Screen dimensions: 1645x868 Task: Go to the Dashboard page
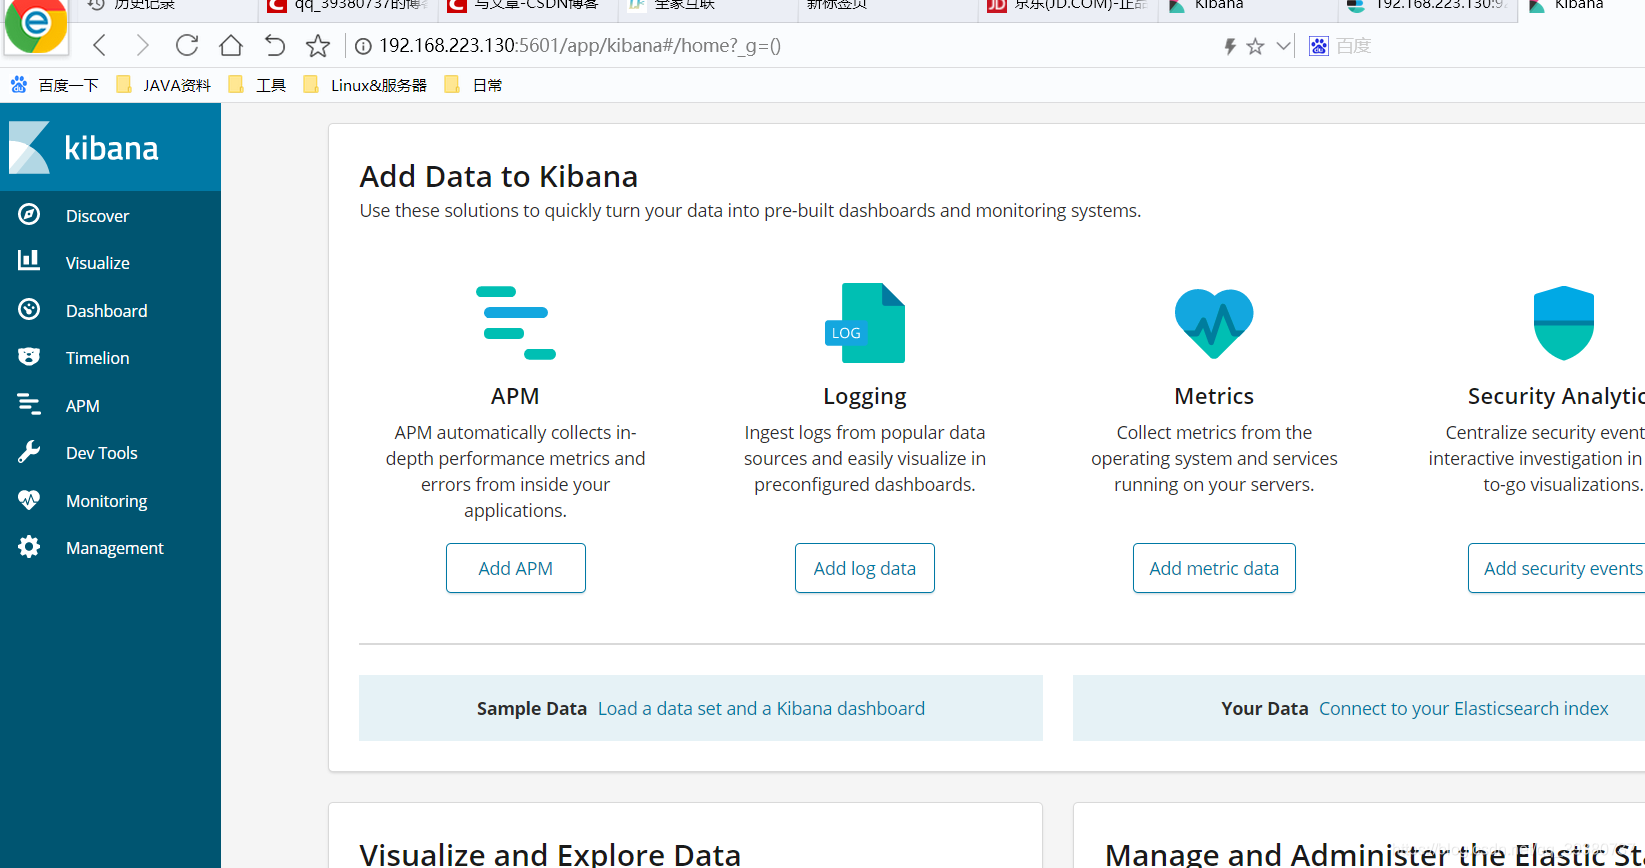pyautogui.click(x=106, y=311)
